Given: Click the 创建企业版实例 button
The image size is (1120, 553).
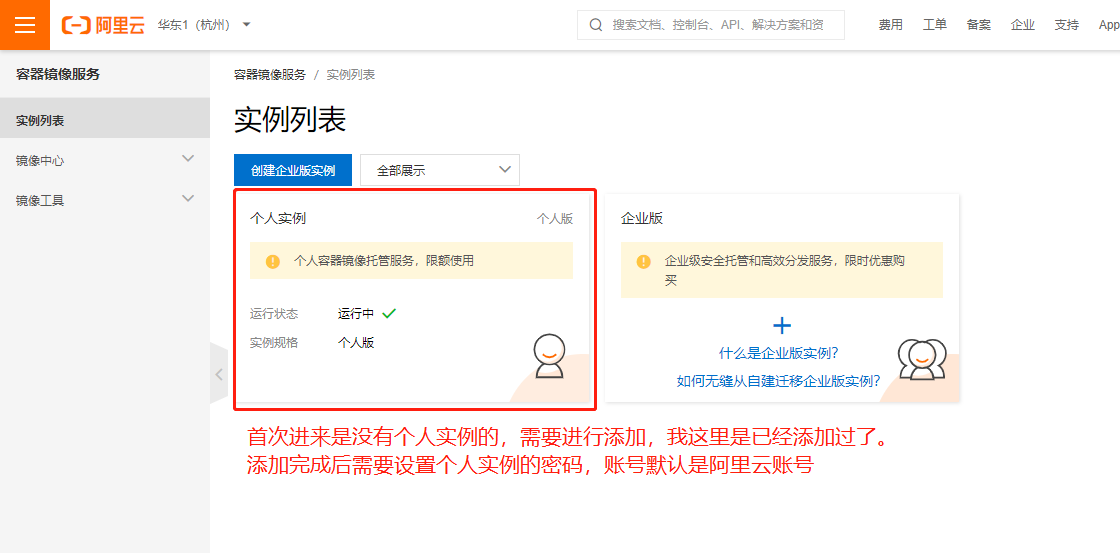Looking at the screenshot, I should [293, 170].
